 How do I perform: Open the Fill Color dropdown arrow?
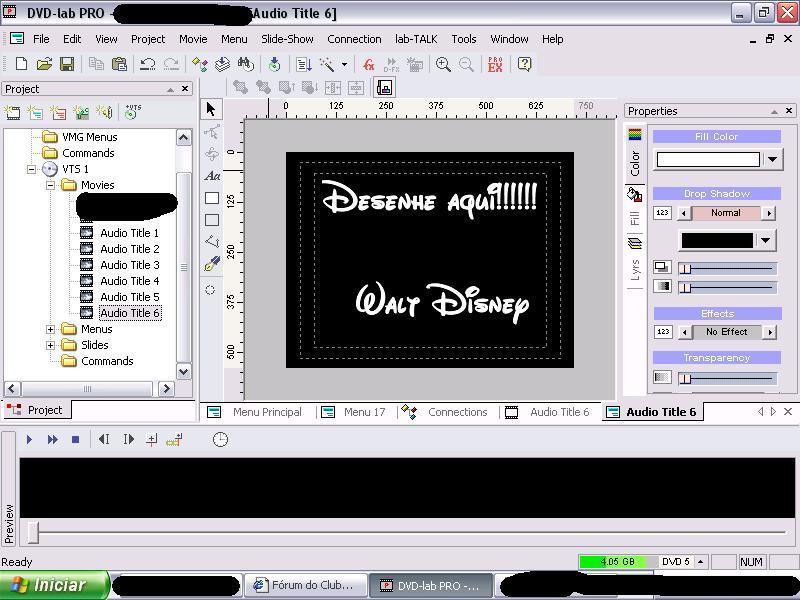(x=772, y=159)
